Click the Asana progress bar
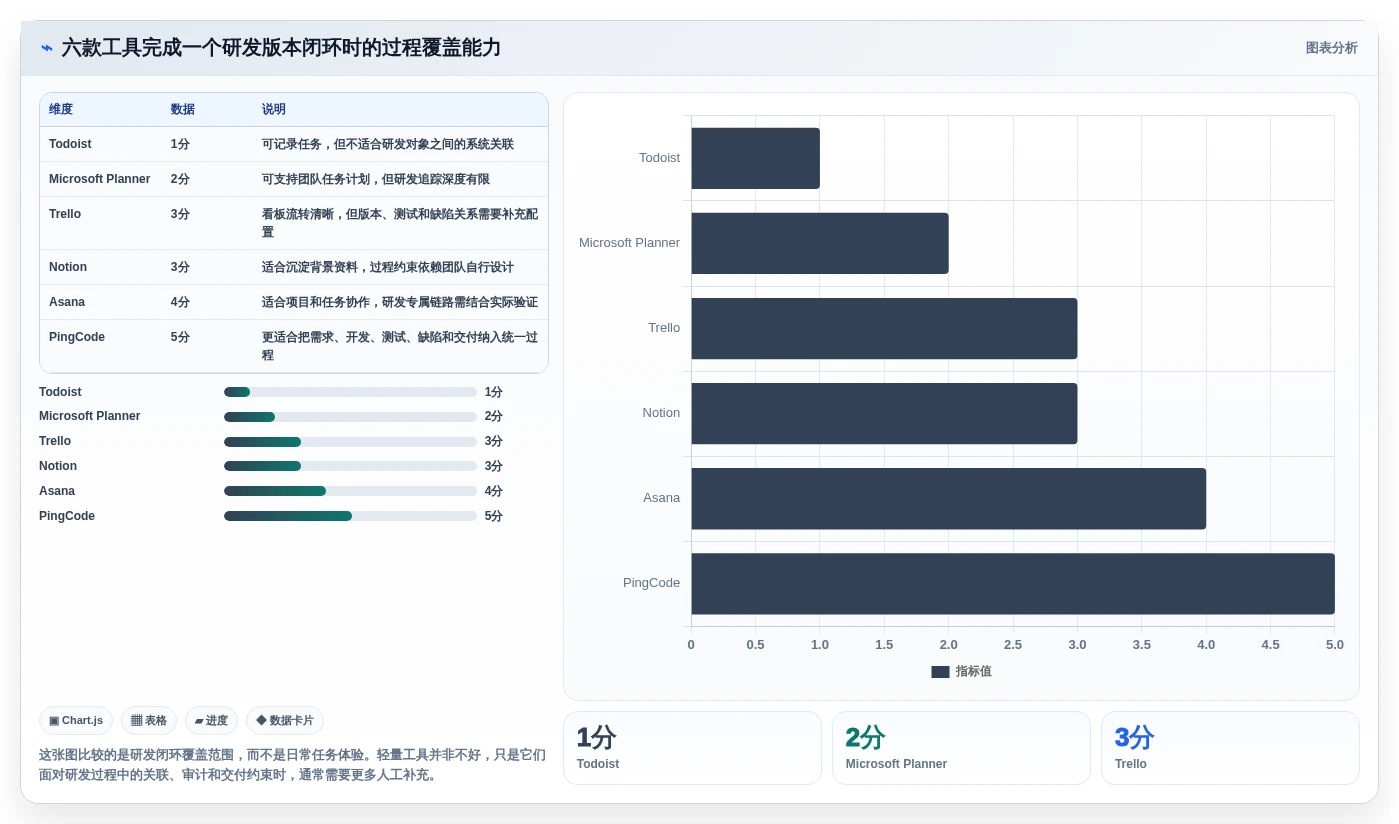Viewport: 1399px width, 824px height. tap(350, 491)
